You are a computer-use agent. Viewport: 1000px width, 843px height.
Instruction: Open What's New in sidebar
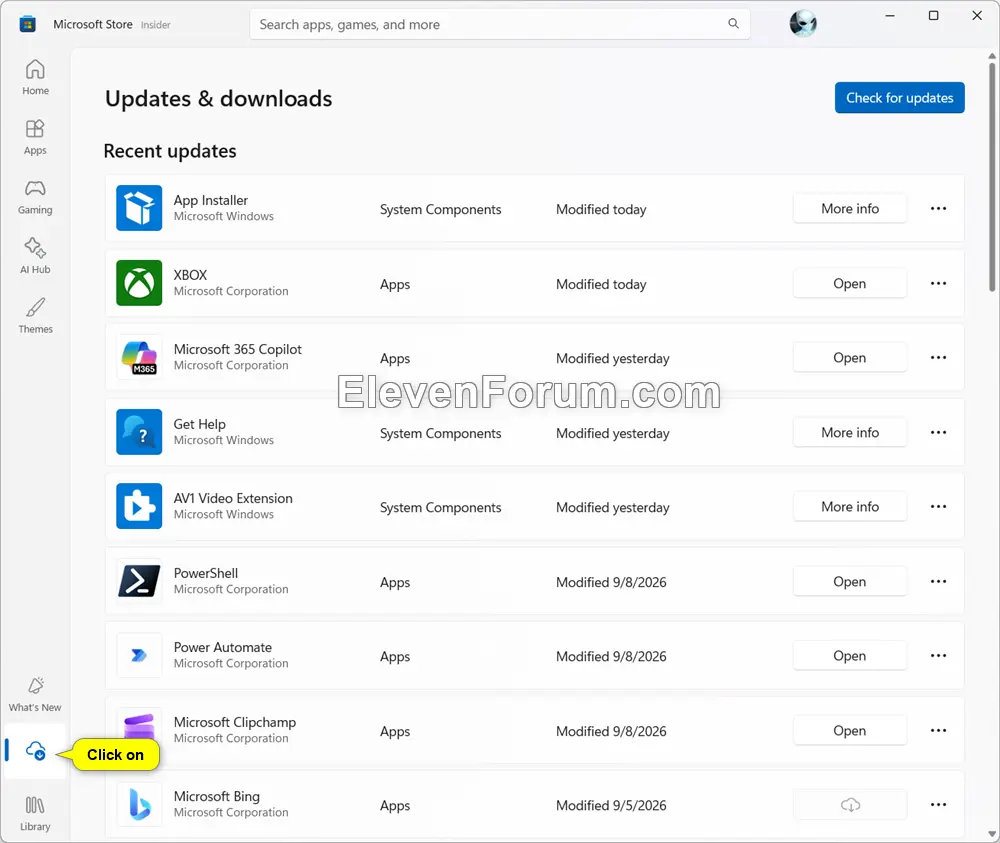click(x=35, y=694)
